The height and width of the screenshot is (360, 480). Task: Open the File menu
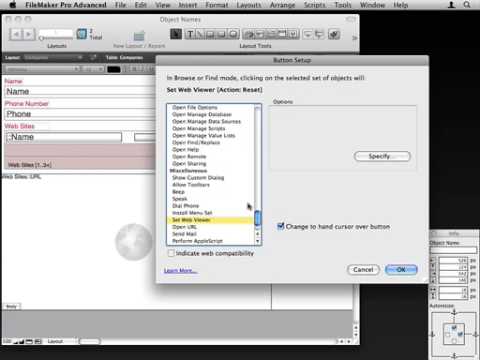tap(121, 5)
